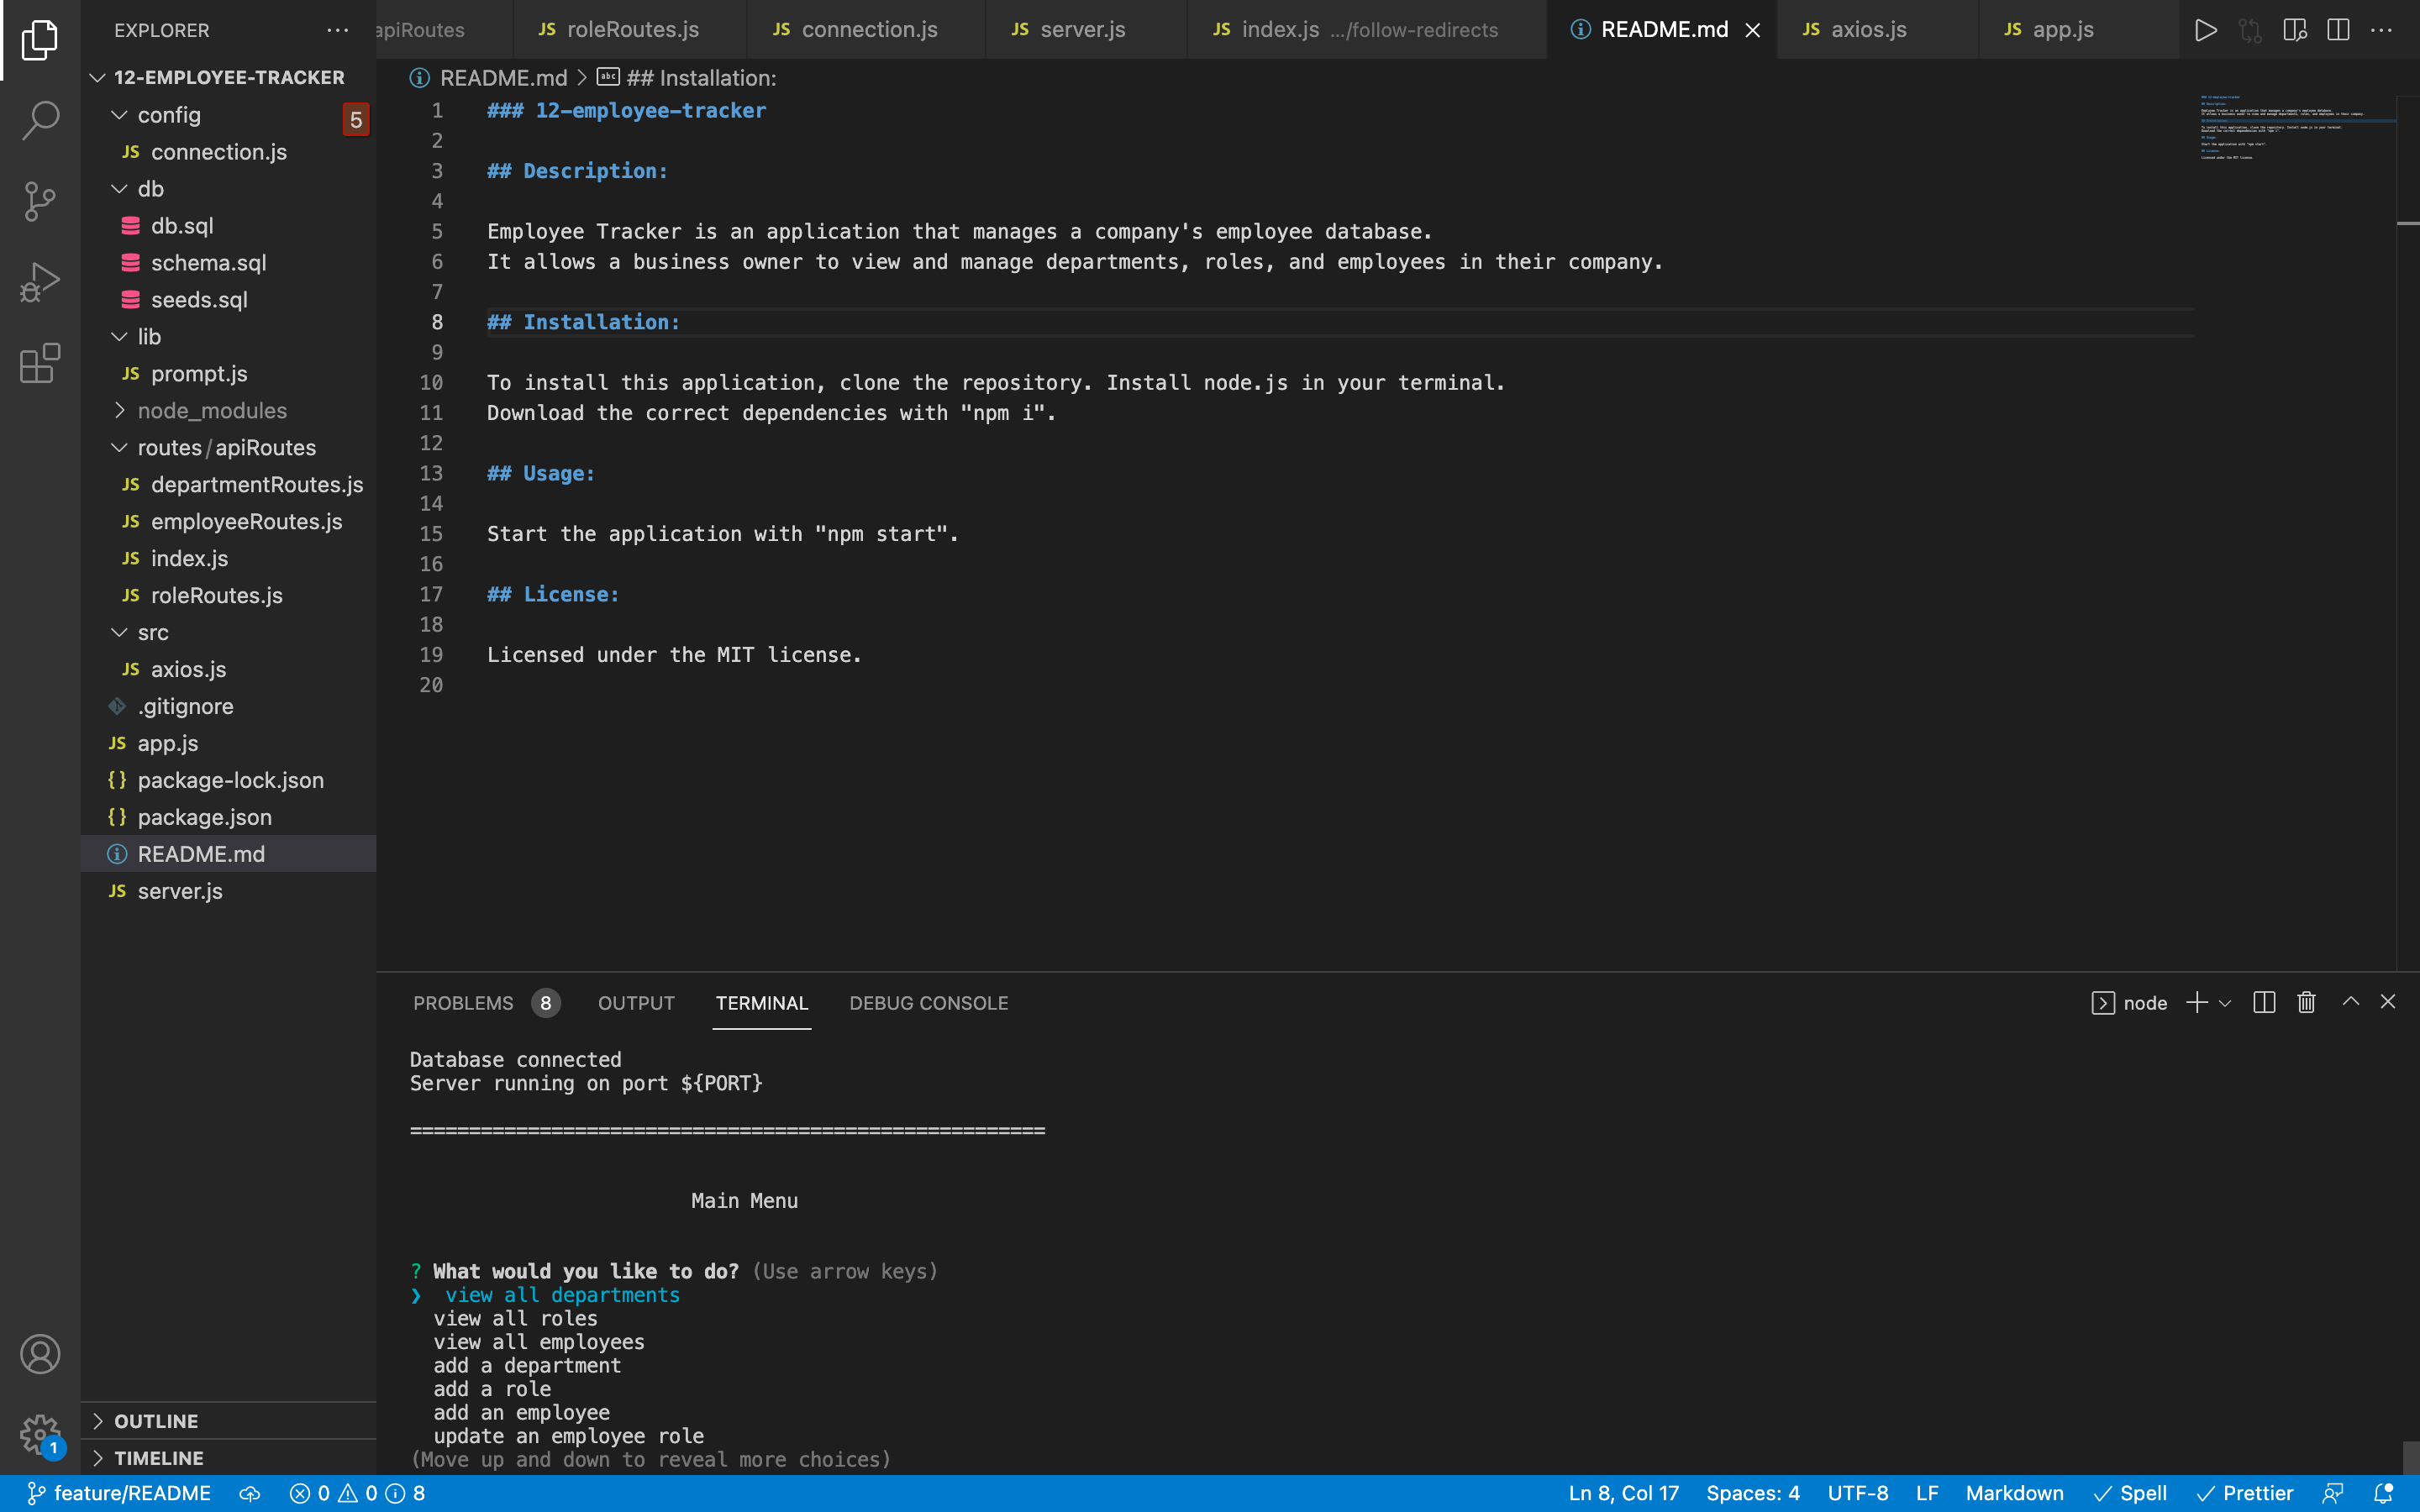Click the Run play icon in editor toolbar

2206,30
